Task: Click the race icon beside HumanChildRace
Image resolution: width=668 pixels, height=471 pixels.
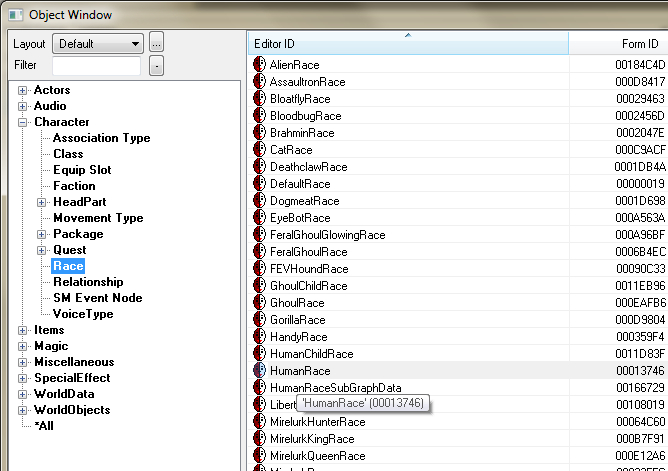Action: click(259, 353)
